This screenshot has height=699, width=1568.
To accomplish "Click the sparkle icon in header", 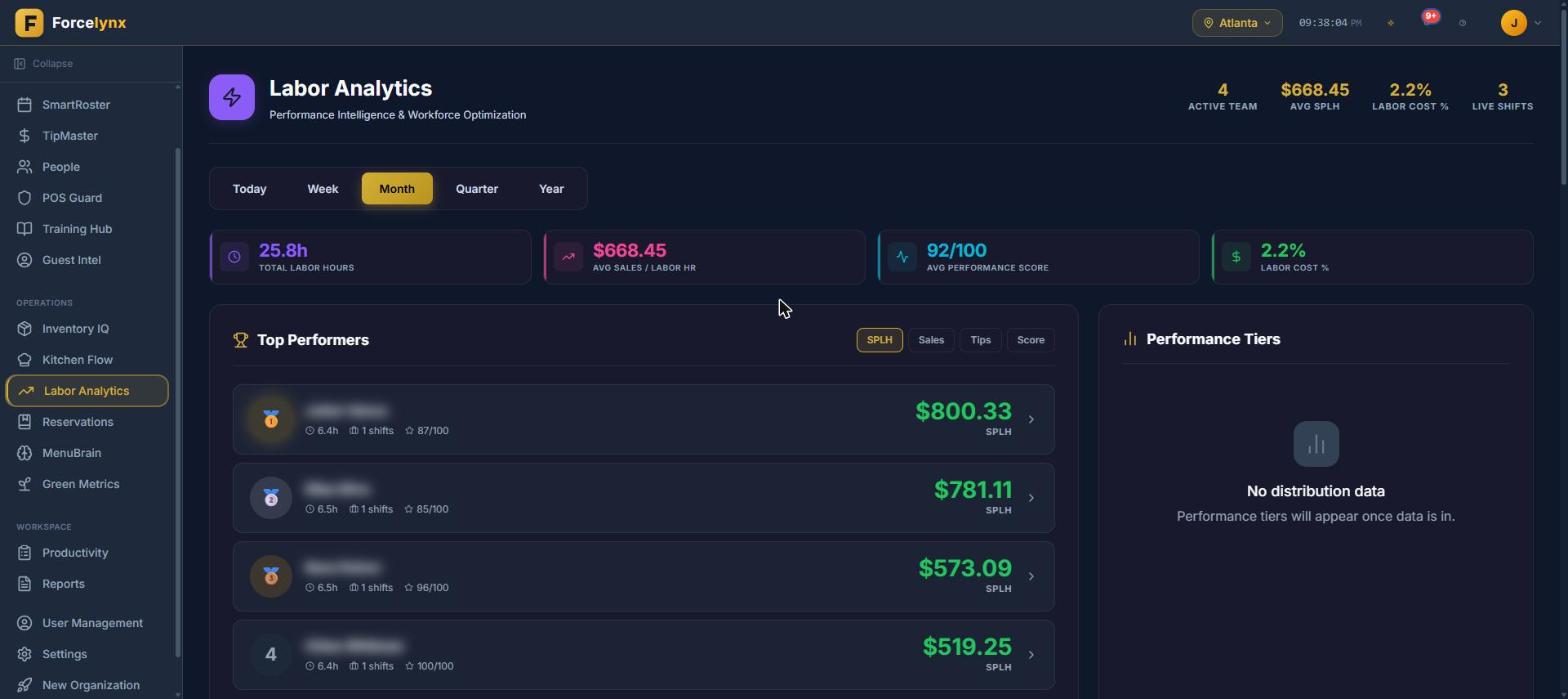I will 1390,23.
